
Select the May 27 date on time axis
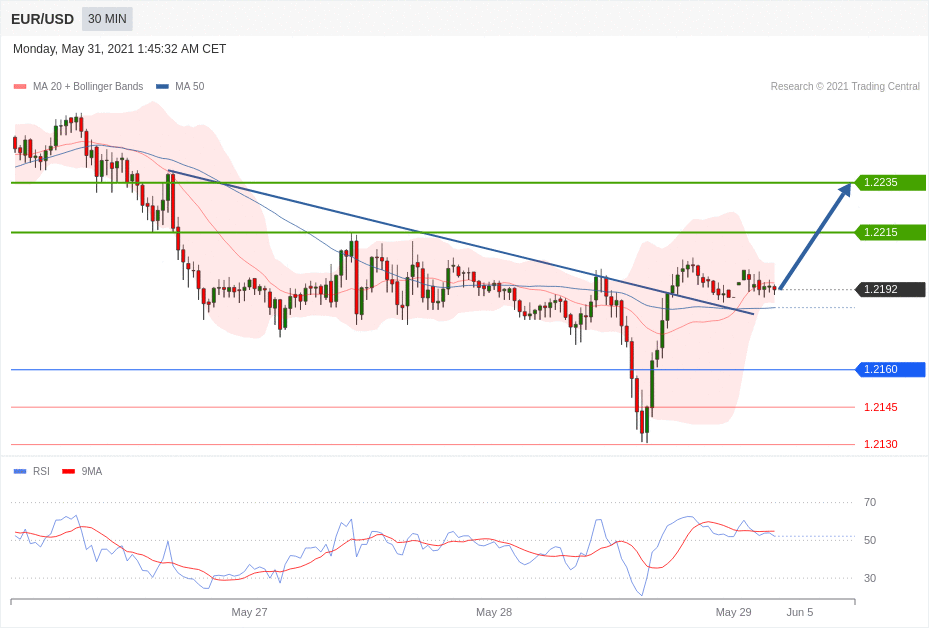pyautogui.click(x=249, y=612)
